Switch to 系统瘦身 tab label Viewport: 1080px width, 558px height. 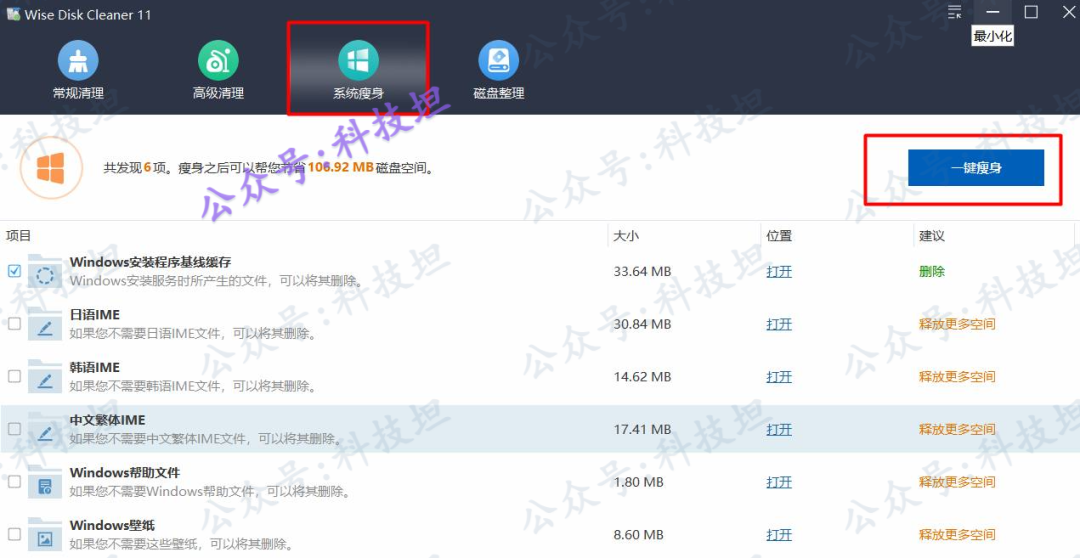click(358, 93)
